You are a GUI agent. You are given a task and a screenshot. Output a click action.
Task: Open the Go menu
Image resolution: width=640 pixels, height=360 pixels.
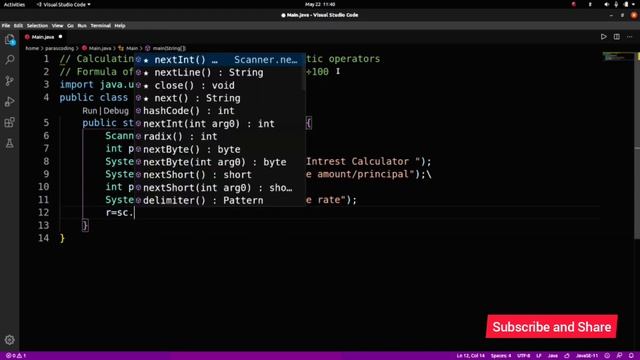click(70, 26)
